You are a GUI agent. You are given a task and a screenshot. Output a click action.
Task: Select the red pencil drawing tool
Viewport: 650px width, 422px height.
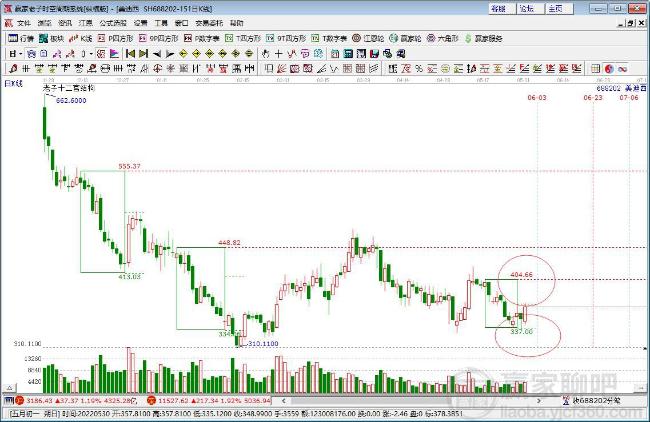click(13, 68)
